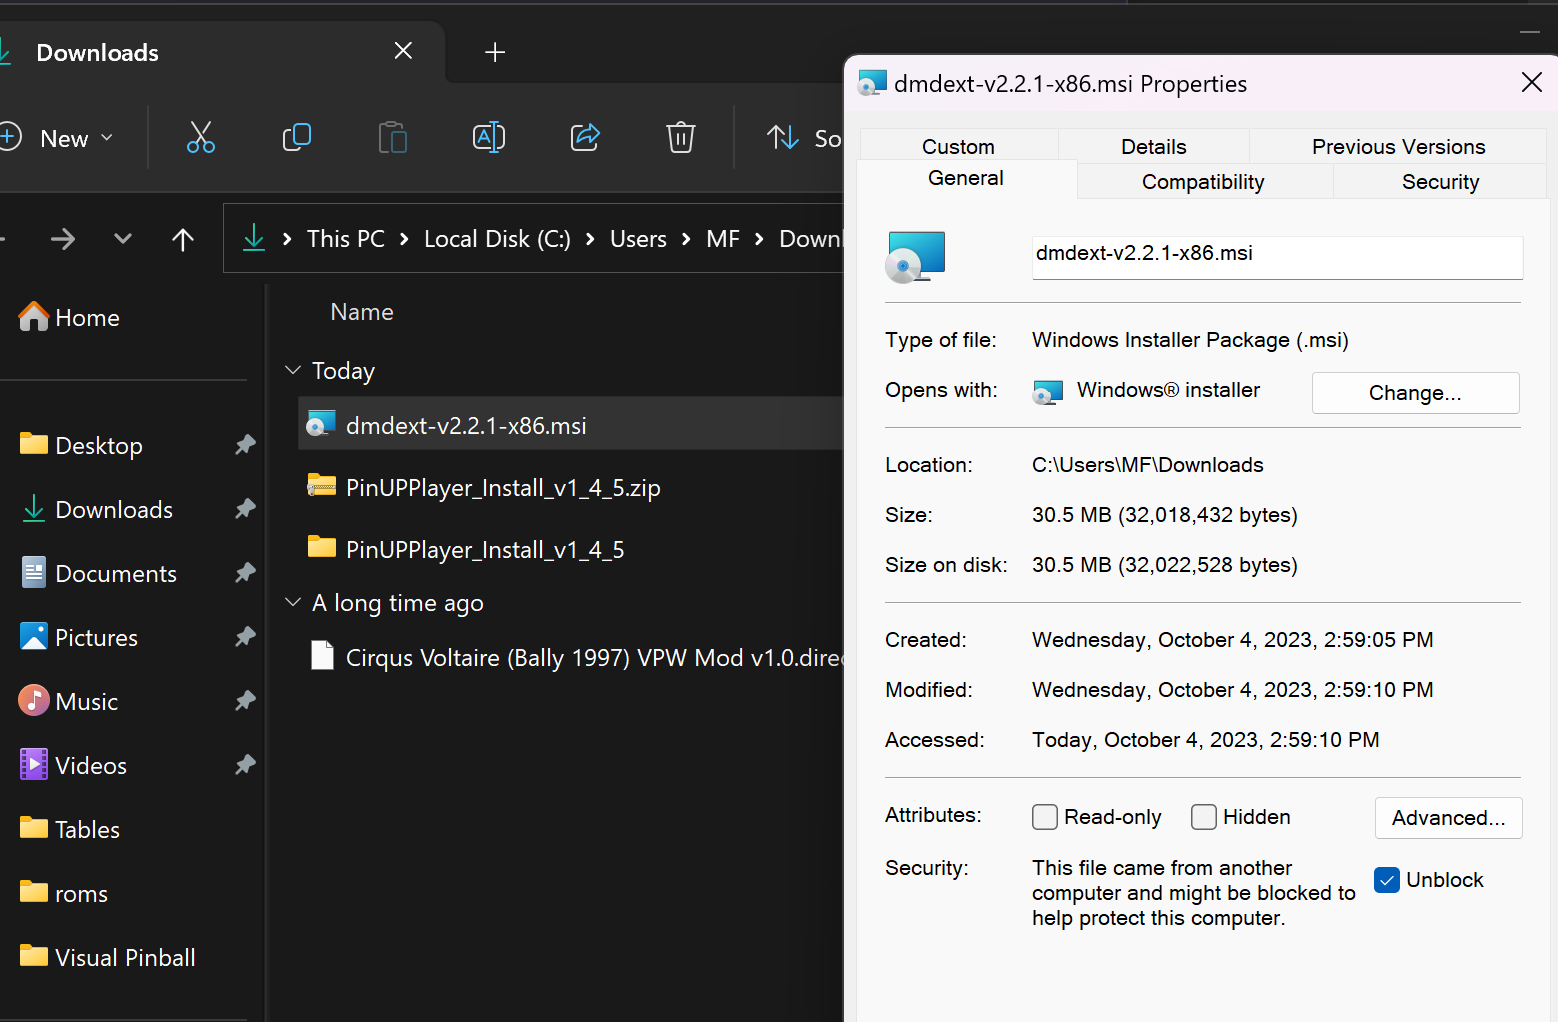Copy the selected file with the Copy icon

pos(296,138)
